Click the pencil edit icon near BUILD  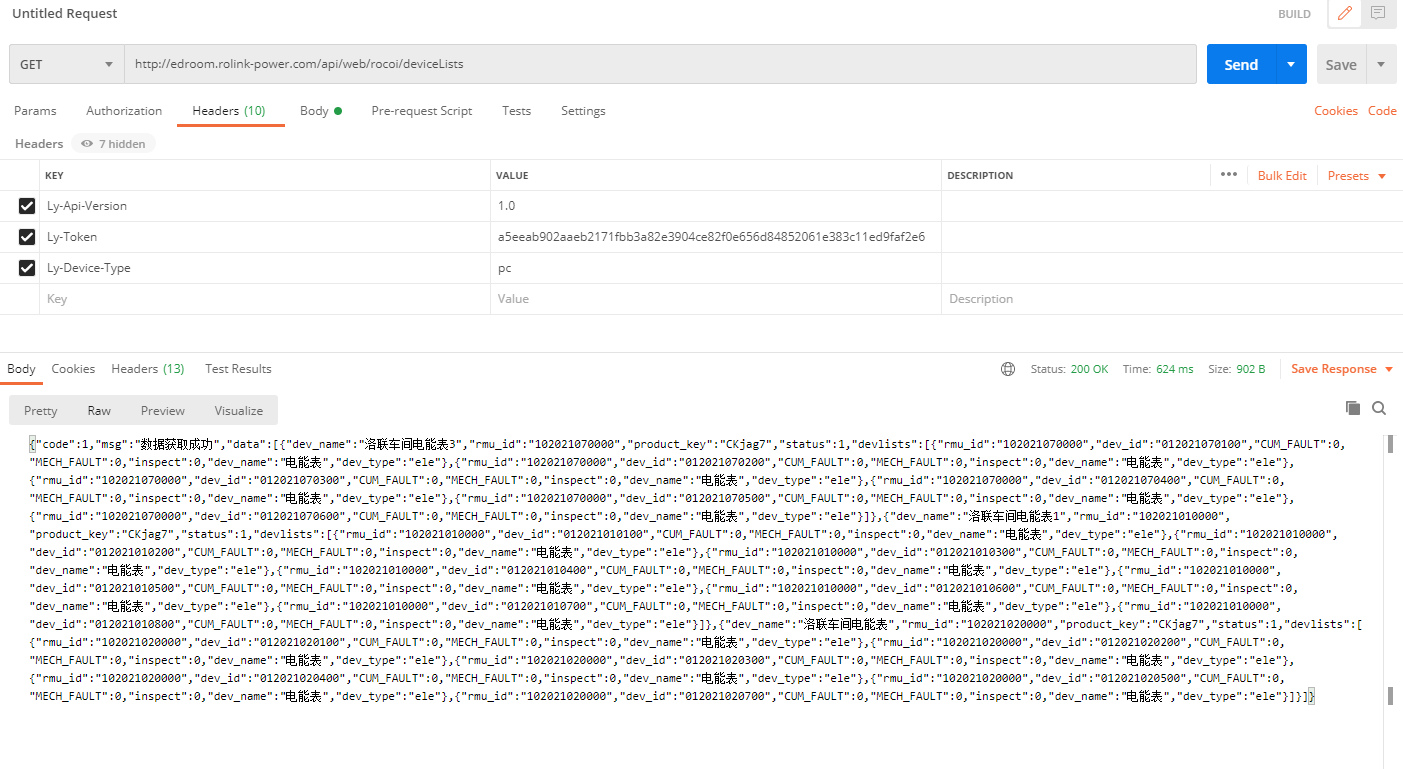pyautogui.click(x=1344, y=14)
